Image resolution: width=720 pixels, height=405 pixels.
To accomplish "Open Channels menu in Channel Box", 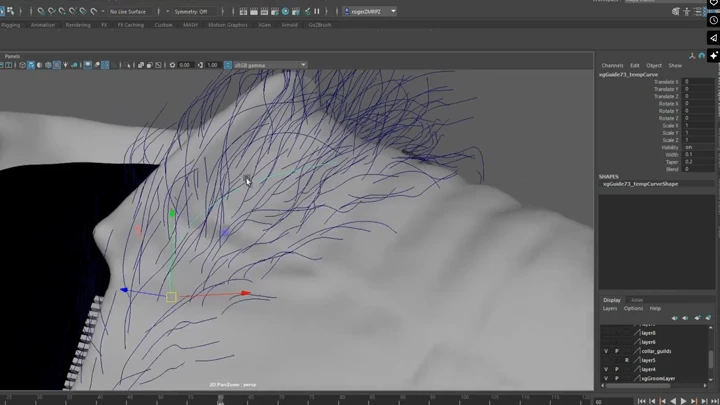I will pyautogui.click(x=613, y=65).
